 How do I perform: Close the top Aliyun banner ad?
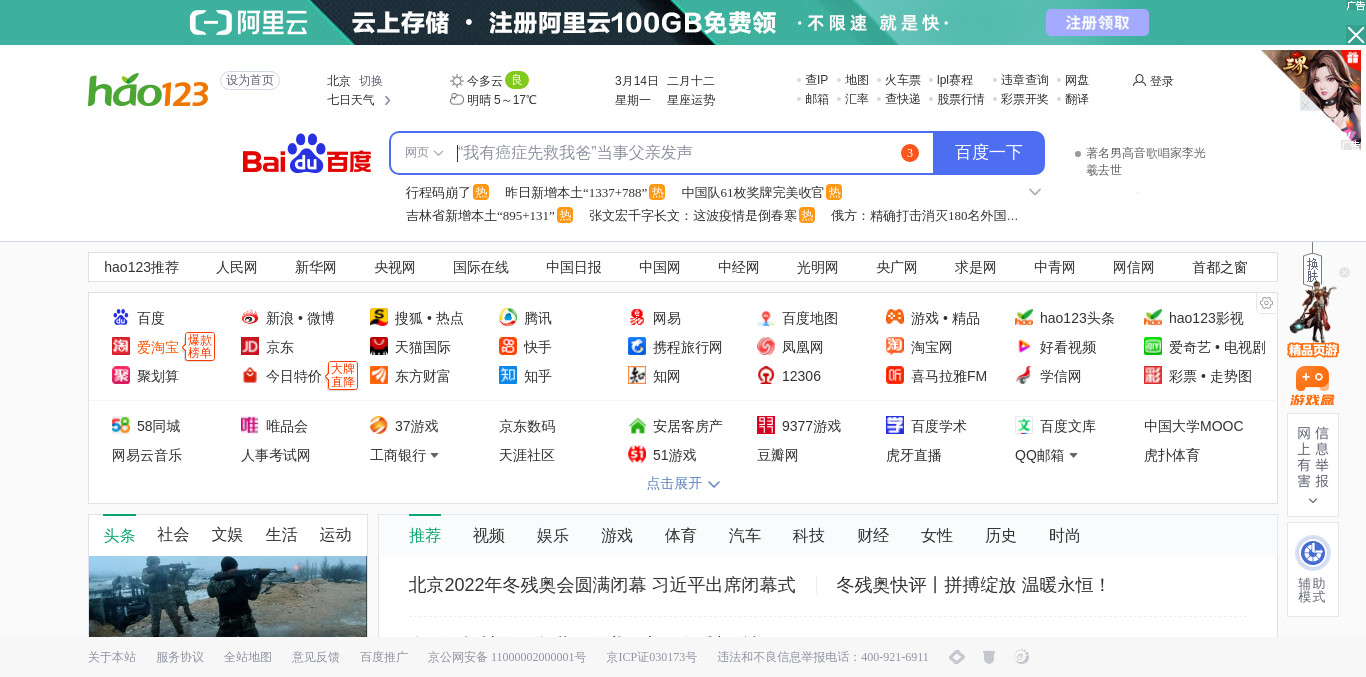pyautogui.click(x=1355, y=35)
